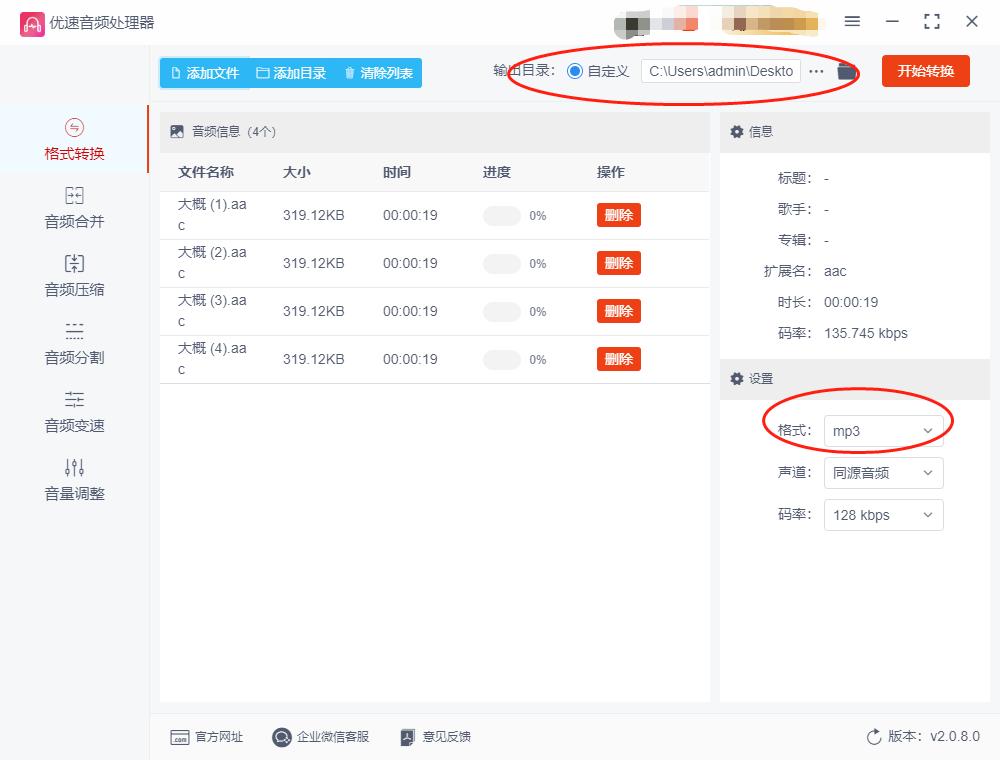Click the progress bar of 大概 (1).aac

coord(501,215)
